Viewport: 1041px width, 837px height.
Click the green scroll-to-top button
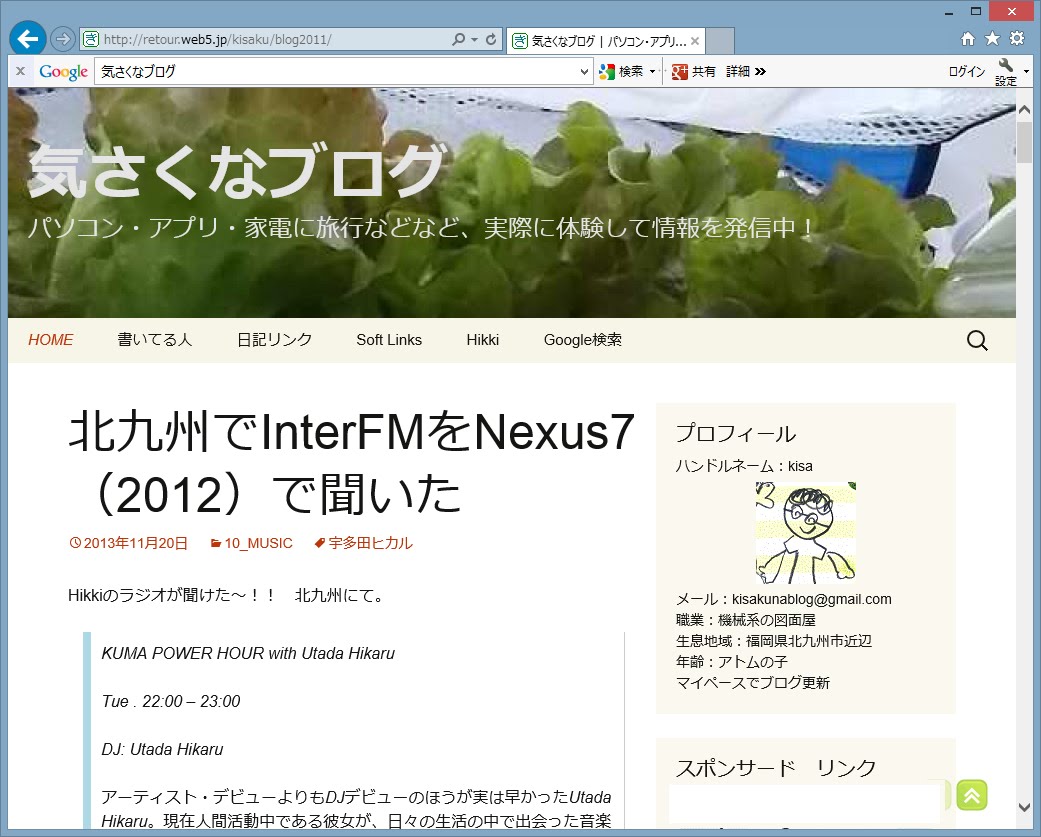[x=972, y=795]
